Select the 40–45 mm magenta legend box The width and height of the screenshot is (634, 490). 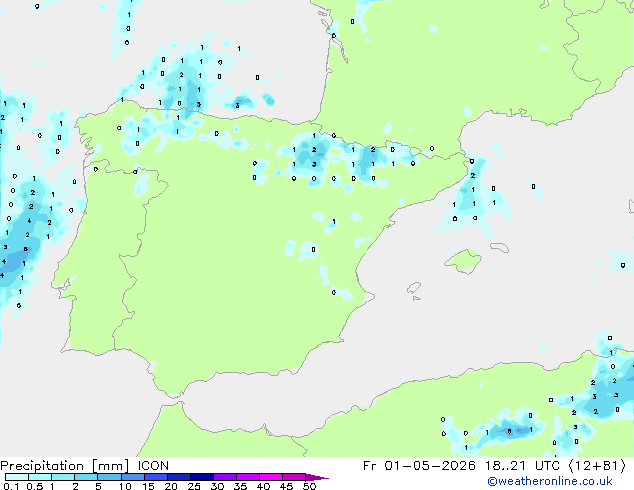pos(271,477)
